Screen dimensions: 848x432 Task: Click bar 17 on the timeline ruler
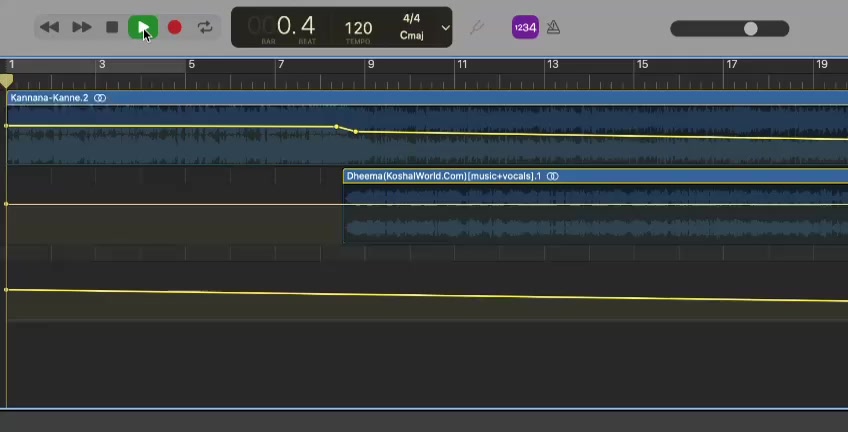click(731, 65)
